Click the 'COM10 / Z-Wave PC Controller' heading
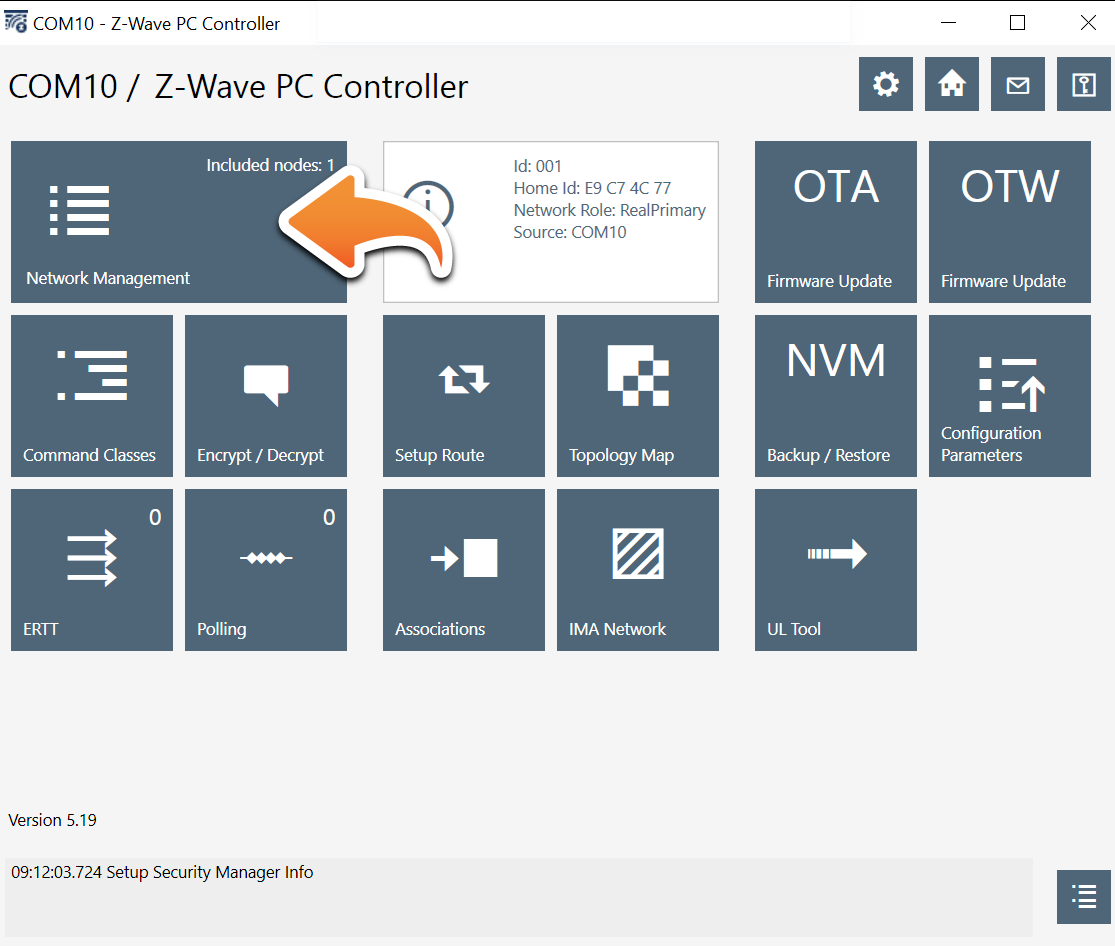Screen dimensions: 1115x946 (238, 87)
